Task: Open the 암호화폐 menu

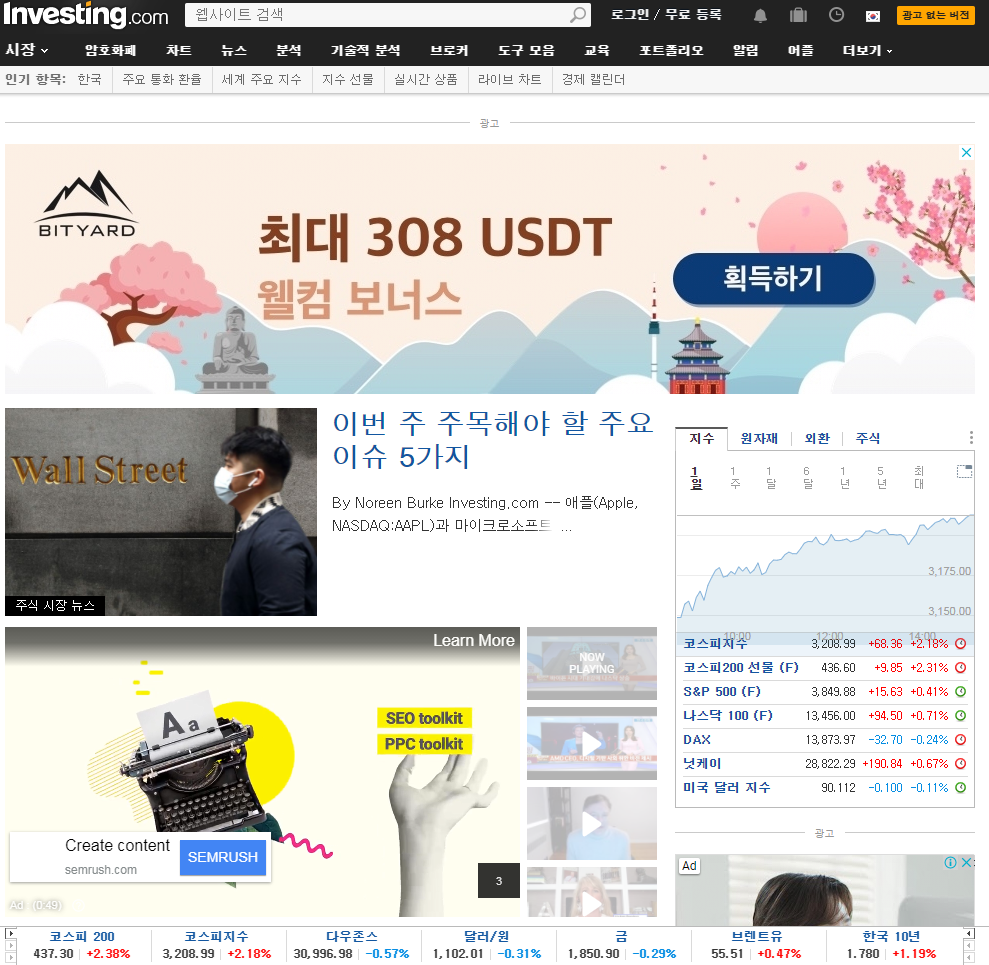Action: [110, 50]
